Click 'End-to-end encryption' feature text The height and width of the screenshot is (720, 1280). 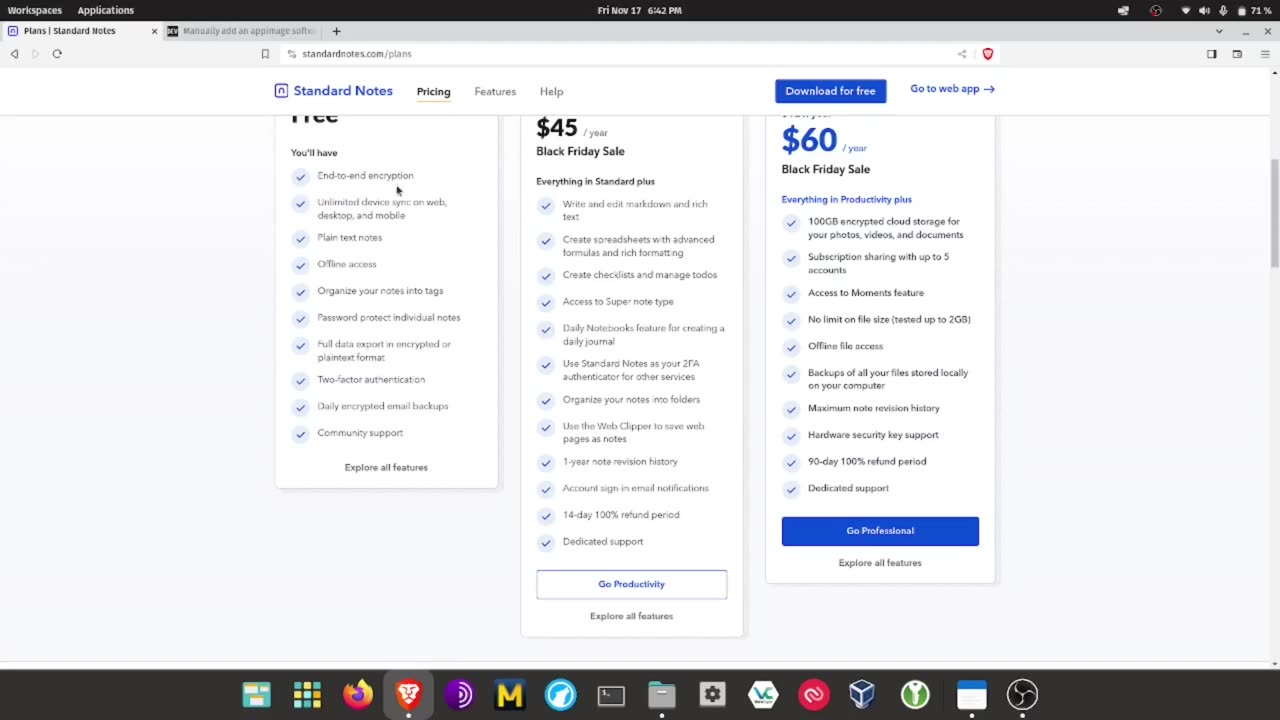(365, 176)
